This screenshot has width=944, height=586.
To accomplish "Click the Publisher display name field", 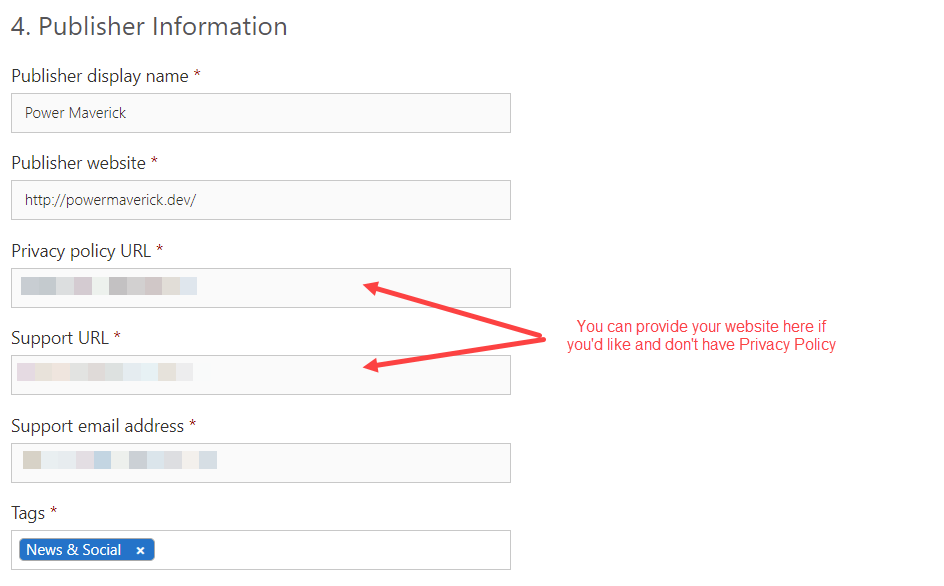I will click(x=260, y=113).
